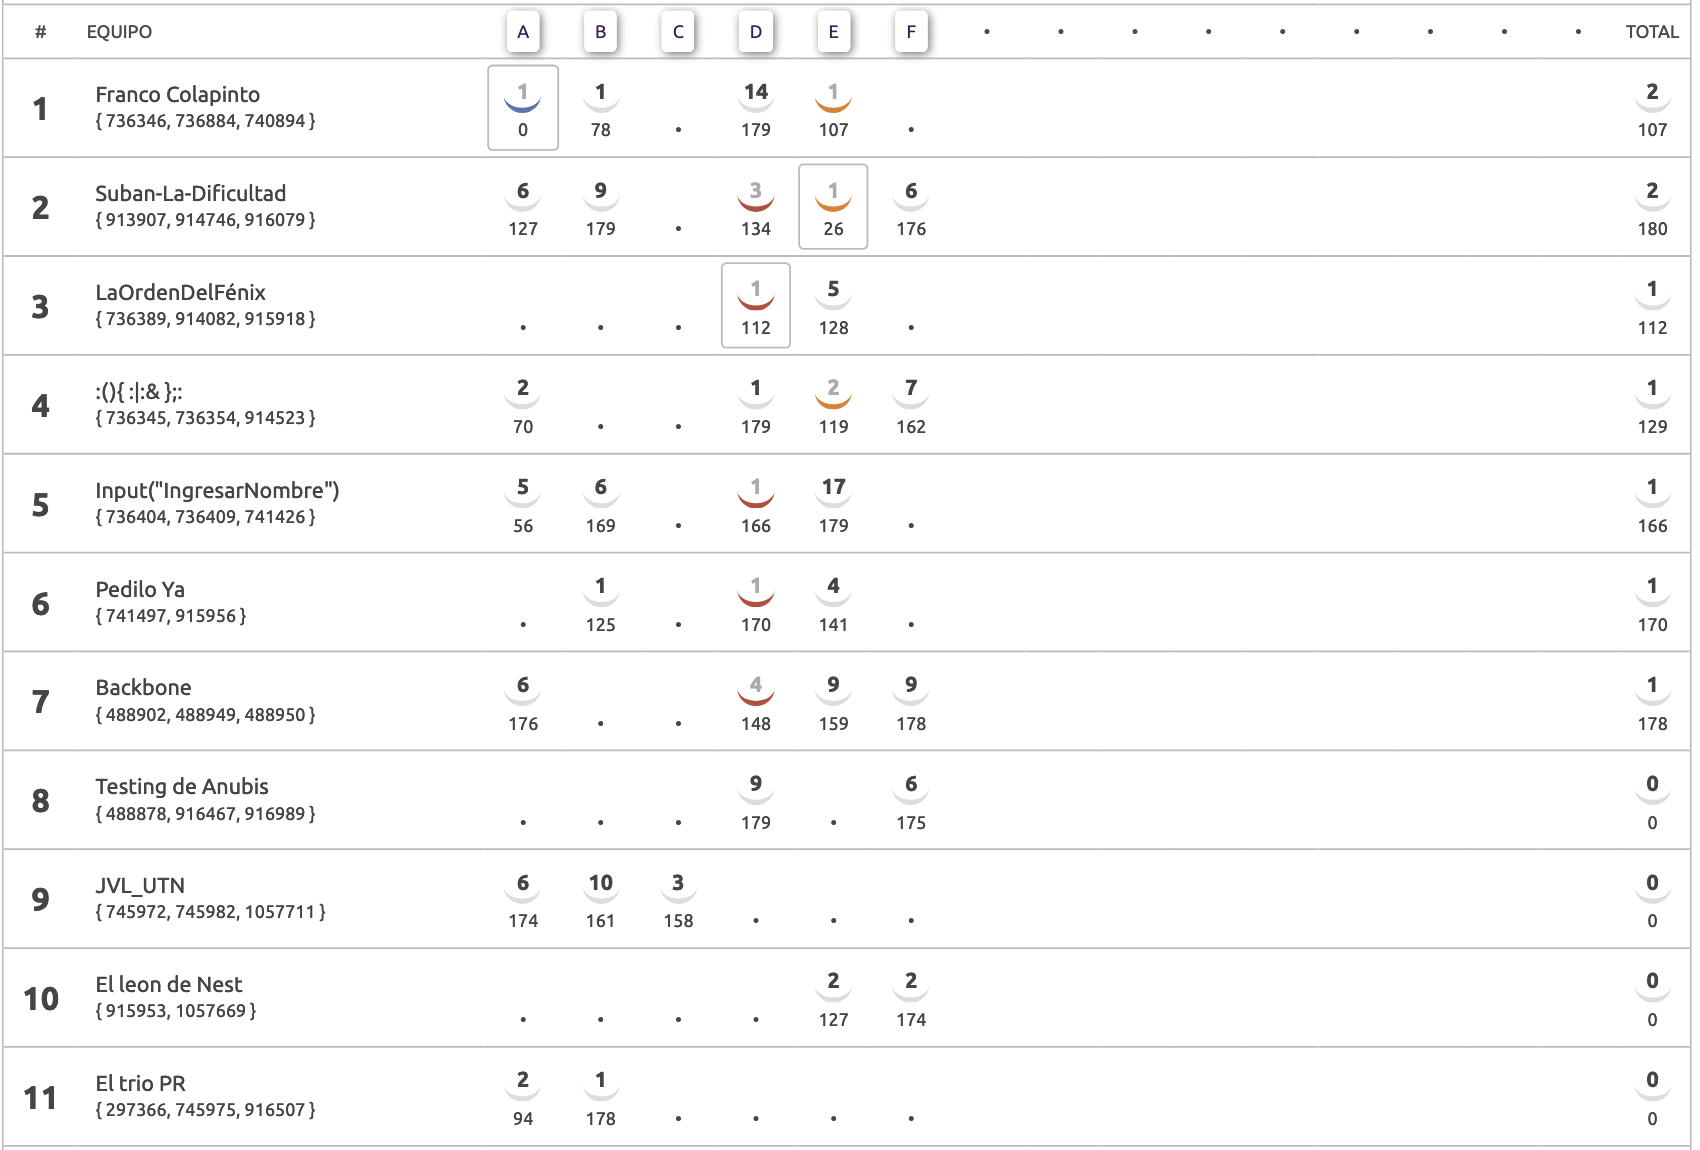The width and height of the screenshot is (1700, 1150).
Task: Open problem E header badge
Action: coord(833,32)
